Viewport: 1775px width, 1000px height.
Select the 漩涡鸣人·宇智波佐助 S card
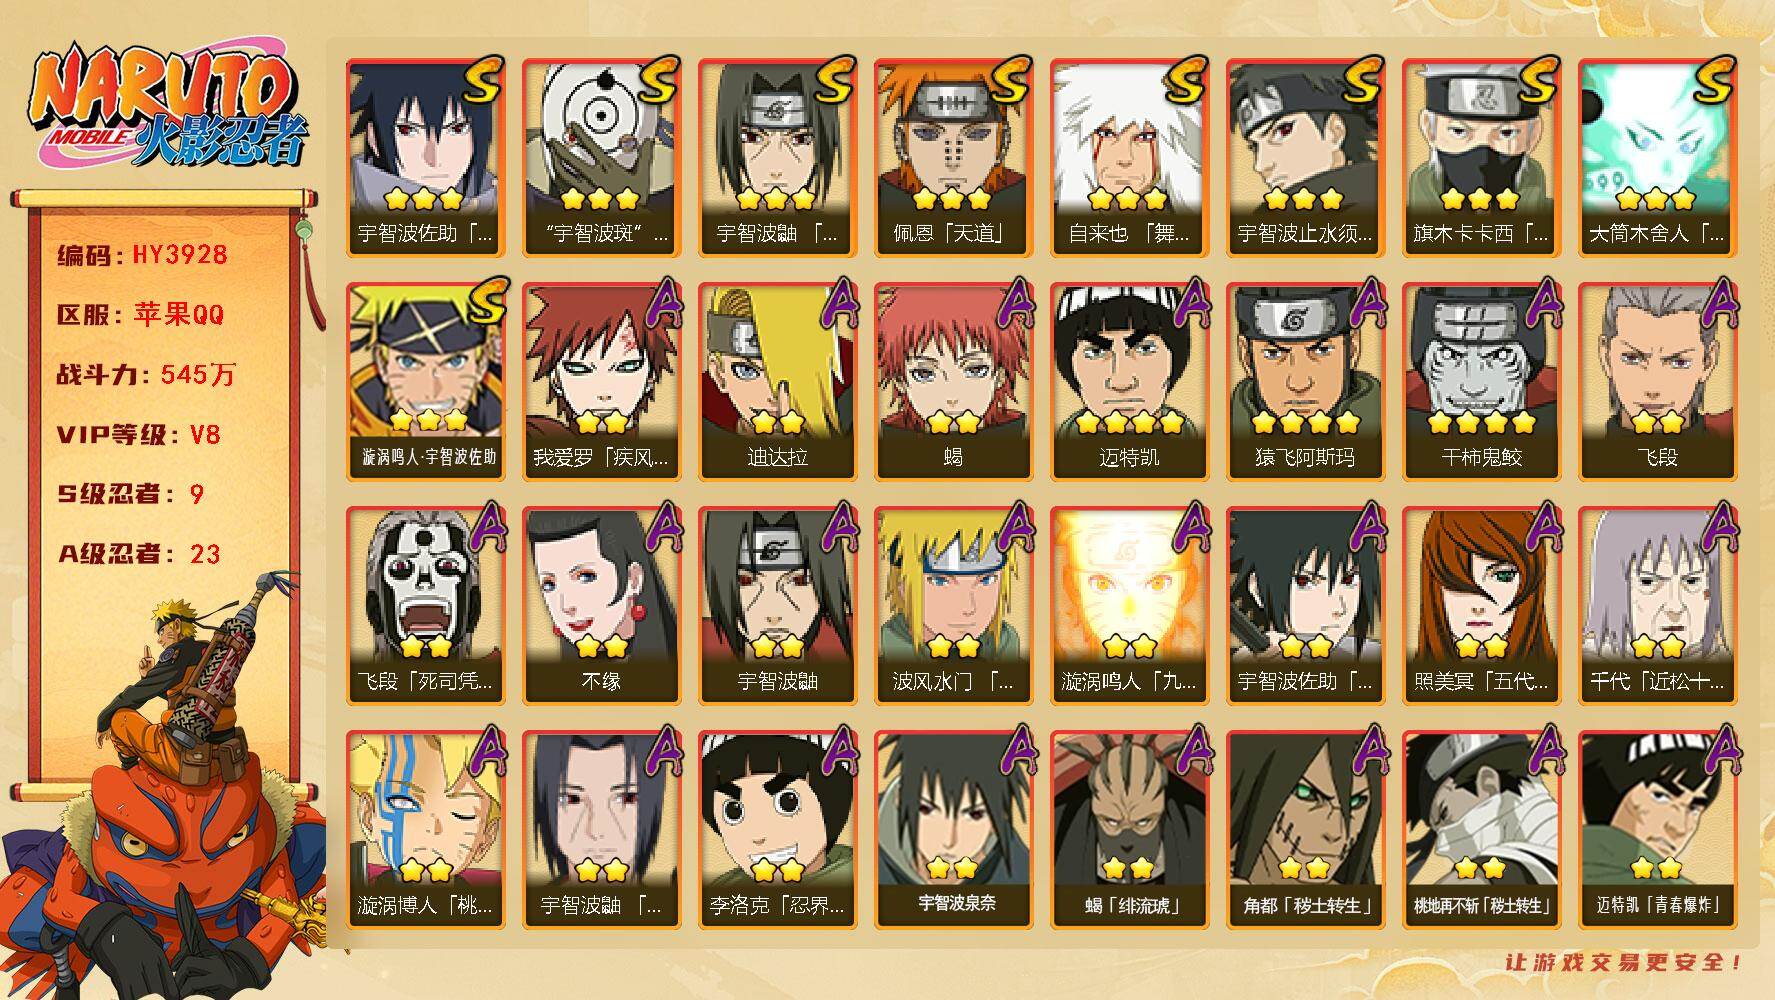tap(424, 381)
